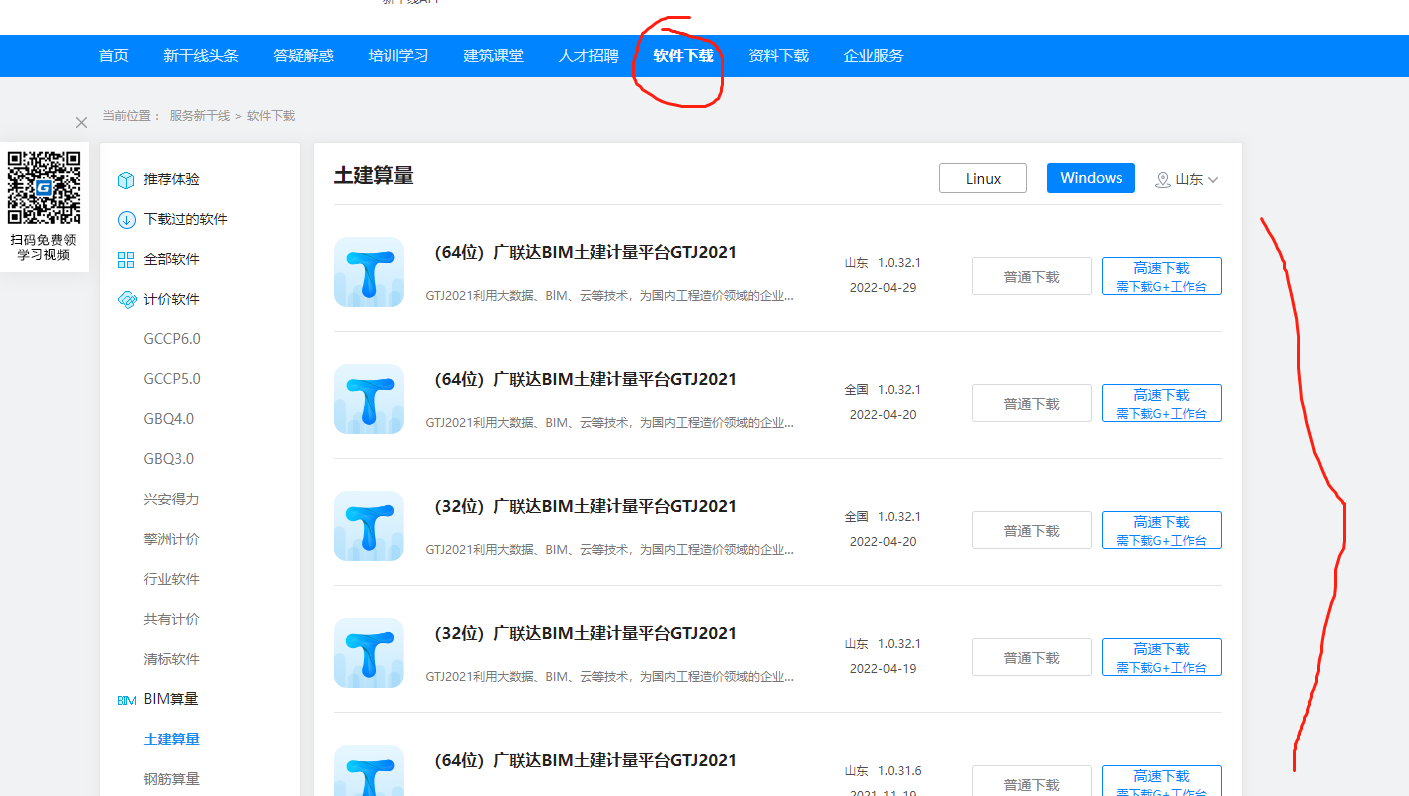Image resolution: width=1409 pixels, height=796 pixels.
Task: Click GTJ2021 icon for version 1.0.31.6 entry
Action: (x=369, y=771)
